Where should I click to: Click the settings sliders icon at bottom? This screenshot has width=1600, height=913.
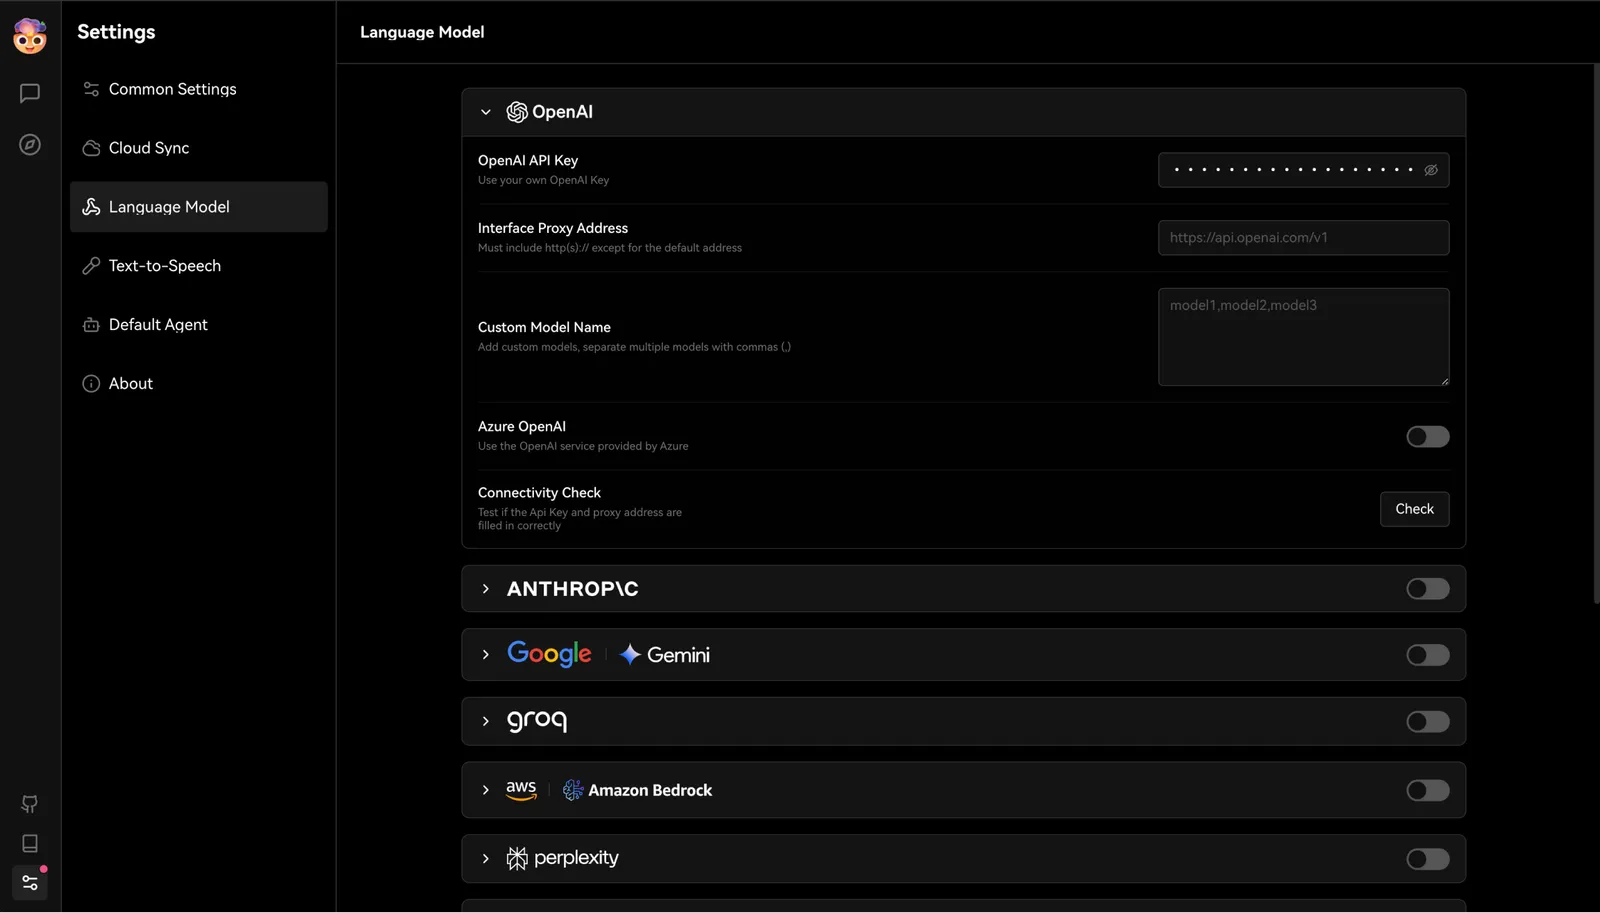30,883
